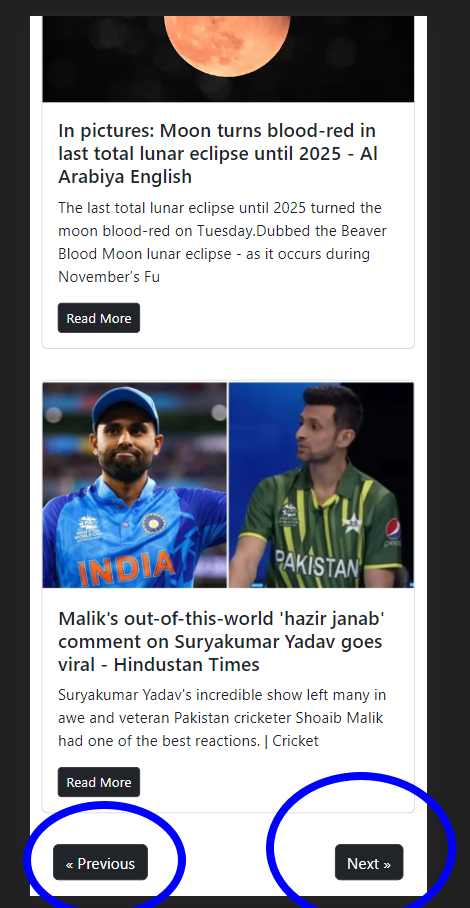Click the star crest on the Pakistan jersey
Viewport: 470px width, 908px height.
[x=352, y=523]
